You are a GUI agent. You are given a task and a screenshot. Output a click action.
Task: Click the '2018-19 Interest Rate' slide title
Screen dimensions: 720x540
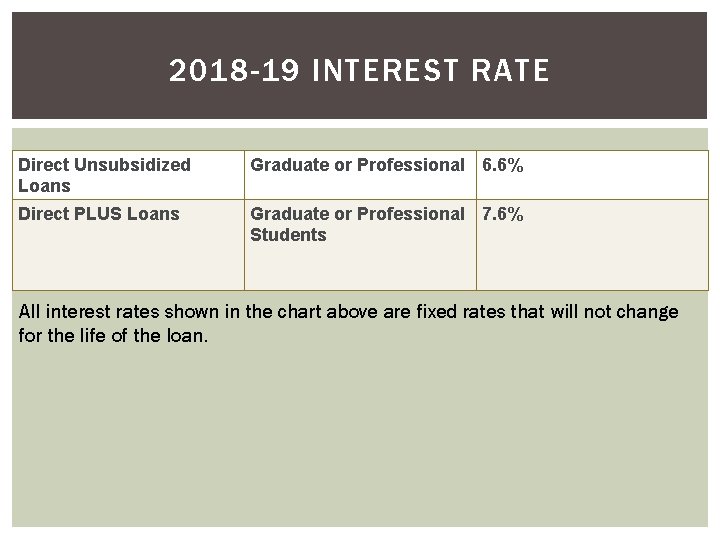pos(359,70)
